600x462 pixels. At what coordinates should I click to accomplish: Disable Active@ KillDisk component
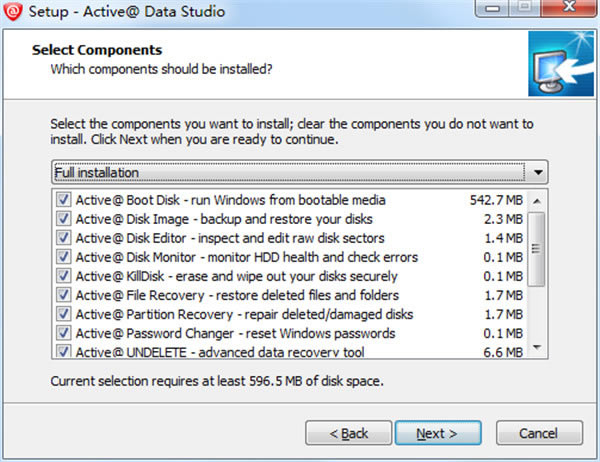64,276
